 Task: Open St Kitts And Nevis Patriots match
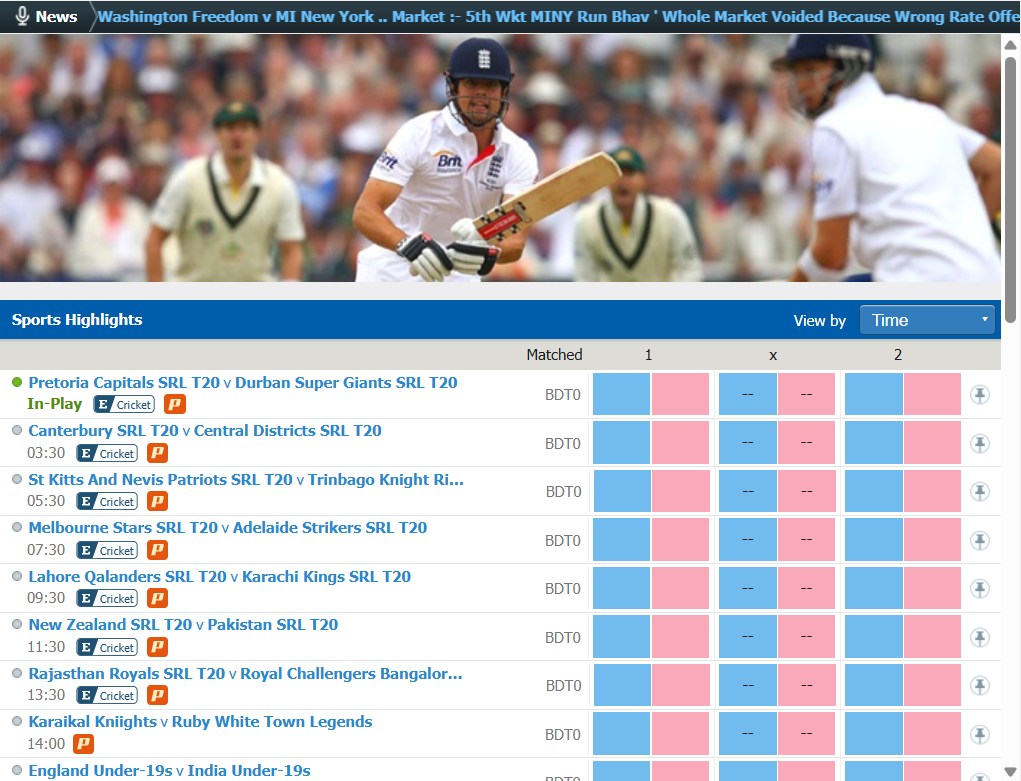coord(246,480)
